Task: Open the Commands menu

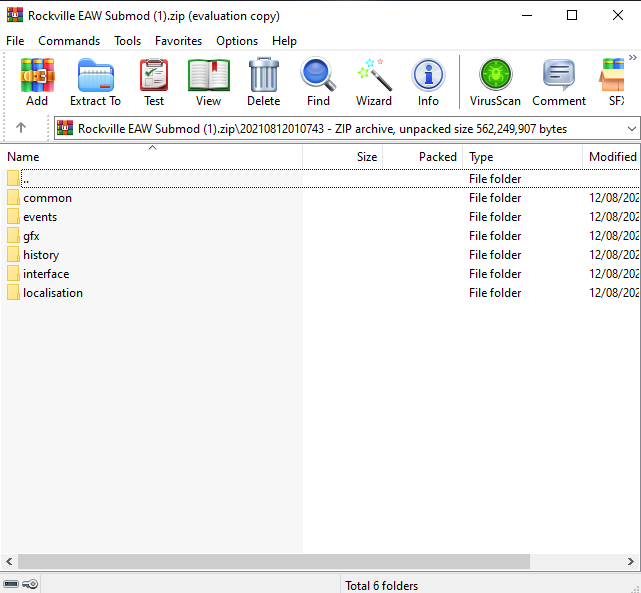Action: tap(69, 41)
